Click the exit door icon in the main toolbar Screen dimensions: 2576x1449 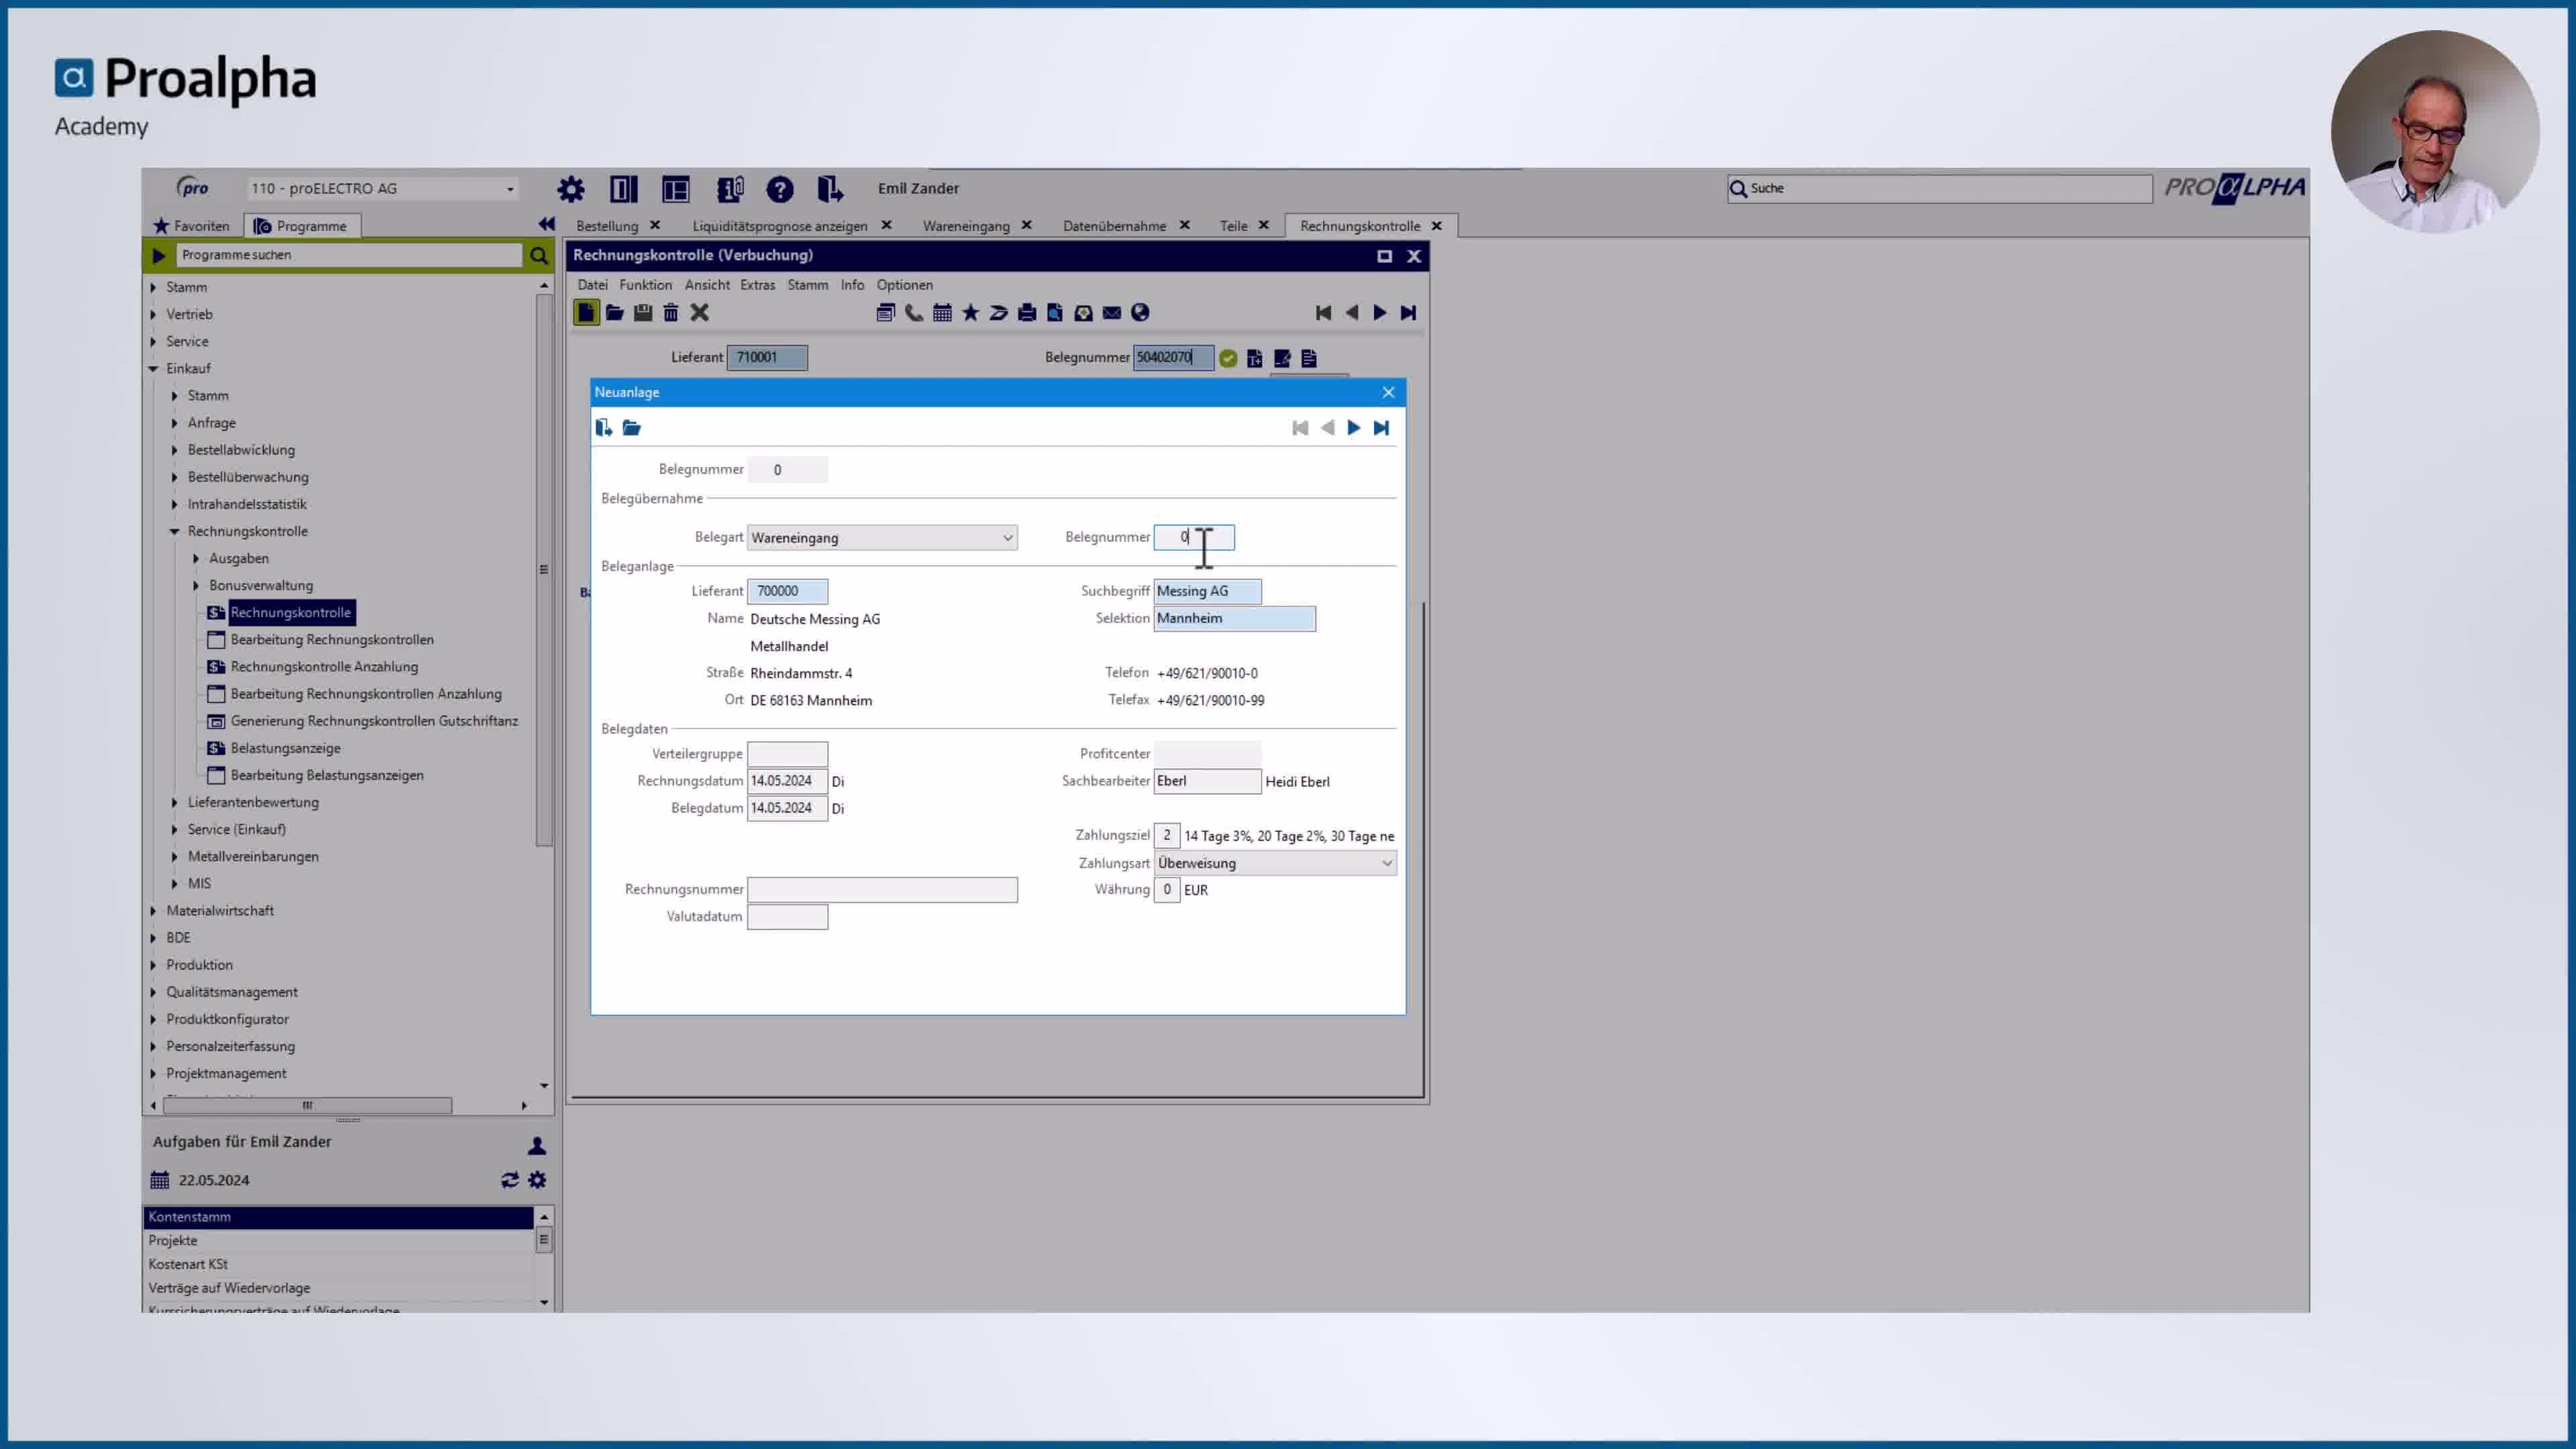click(830, 189)
